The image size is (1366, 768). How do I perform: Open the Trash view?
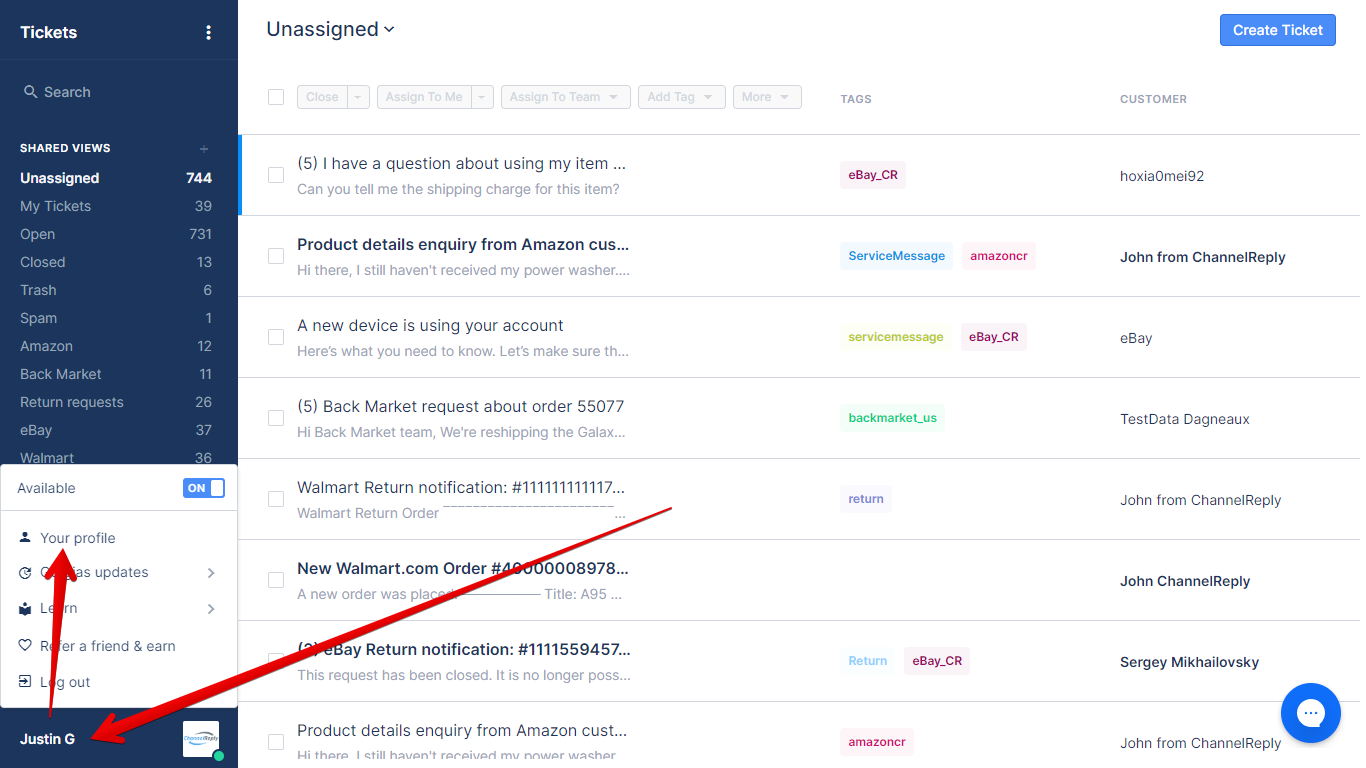point(116,290)
